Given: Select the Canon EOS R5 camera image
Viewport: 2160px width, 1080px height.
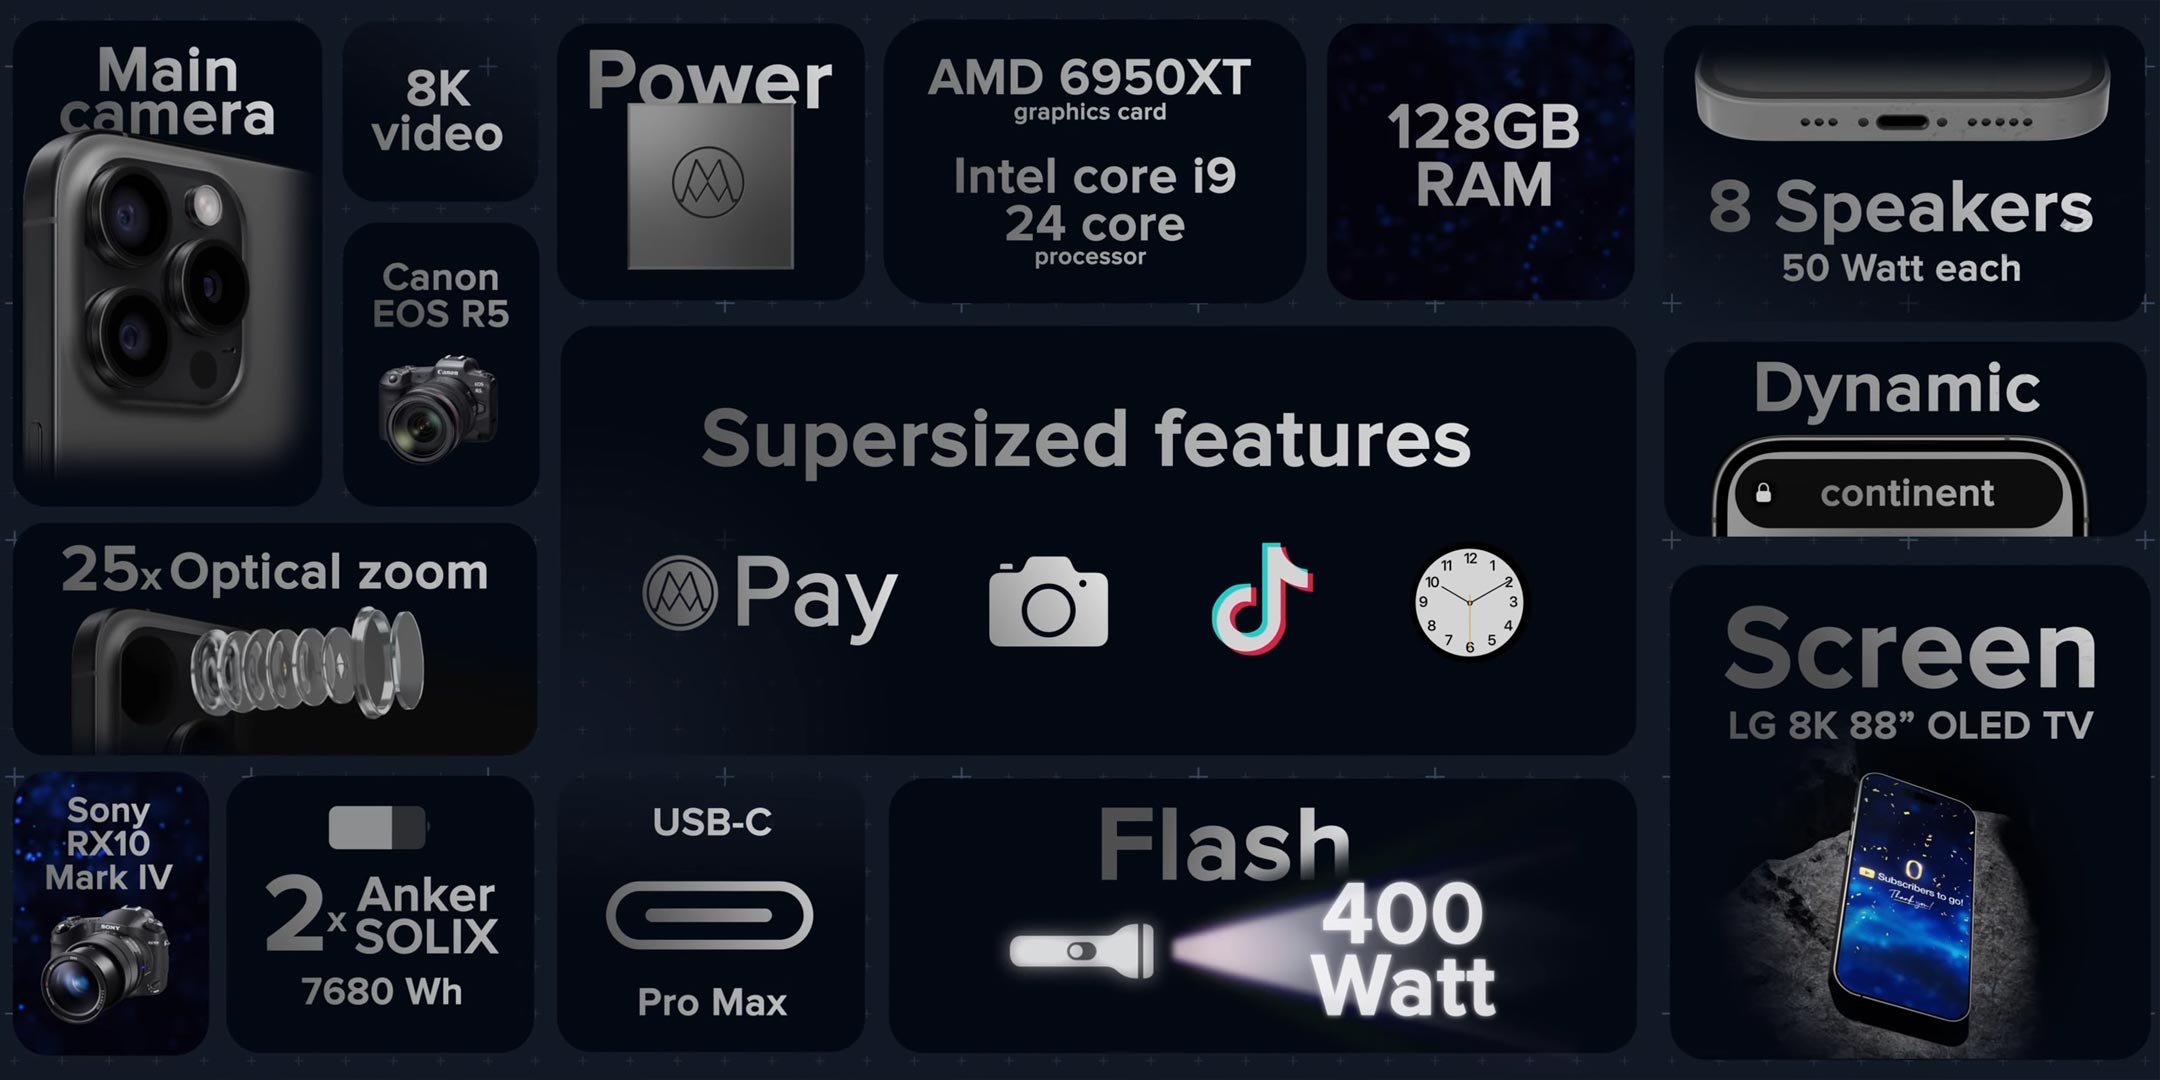Looking at the screenshot, I should [438, 408].
